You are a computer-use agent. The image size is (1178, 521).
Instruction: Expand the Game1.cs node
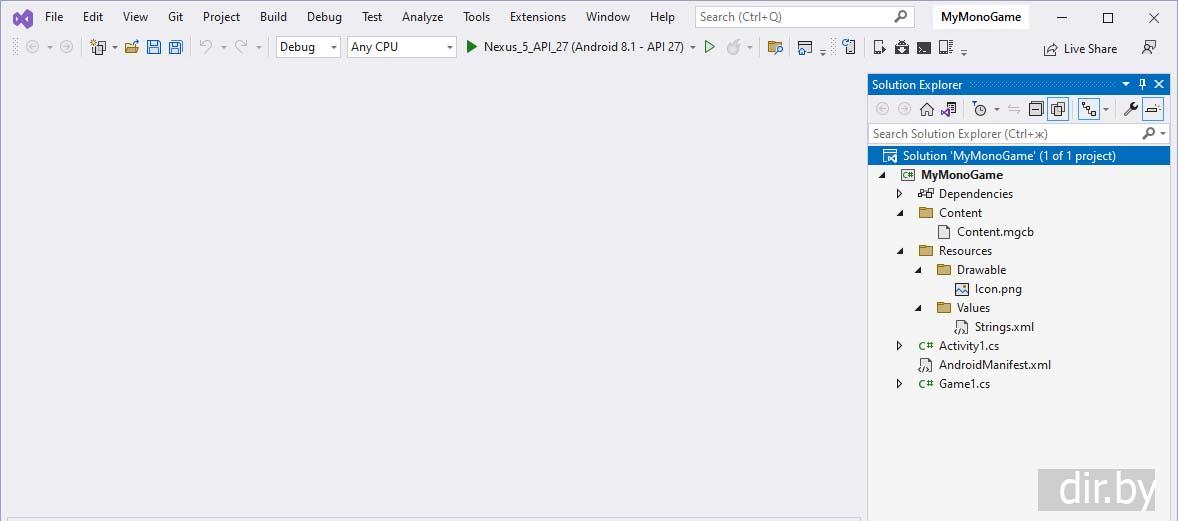click(899, 383)
